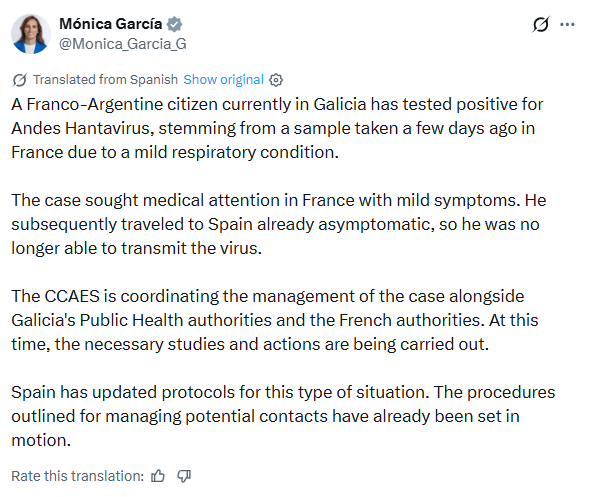This screenshot has width=589, height=497.
Task: Click the Grok icon beside Translated from Spanish
Action: click(20, 80)
